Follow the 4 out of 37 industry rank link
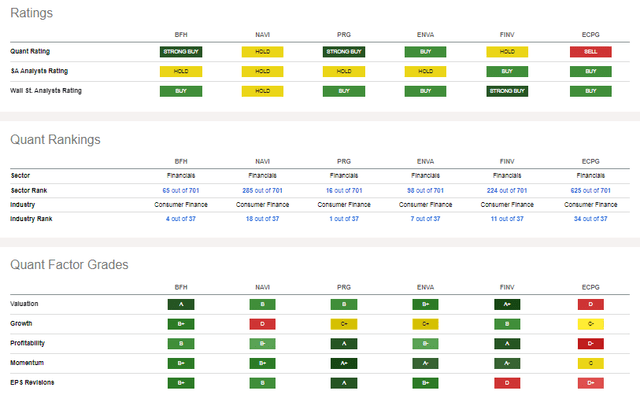Screen dimensions: 640x402 pos(181,219)
